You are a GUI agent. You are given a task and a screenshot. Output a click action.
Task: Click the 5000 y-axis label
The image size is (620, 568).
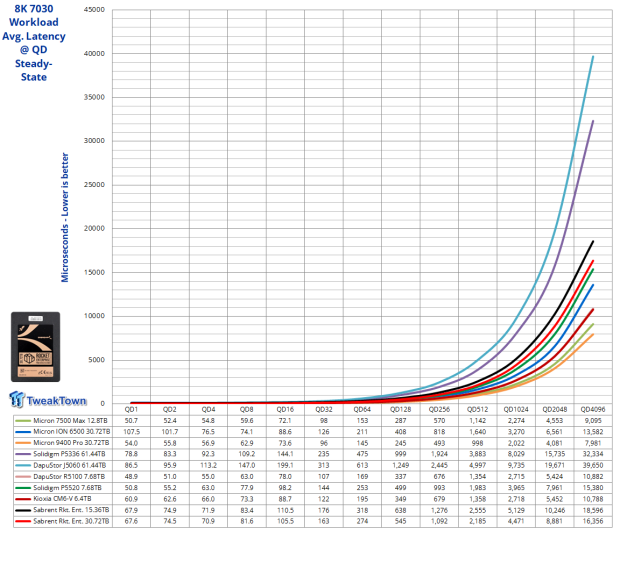96,360
